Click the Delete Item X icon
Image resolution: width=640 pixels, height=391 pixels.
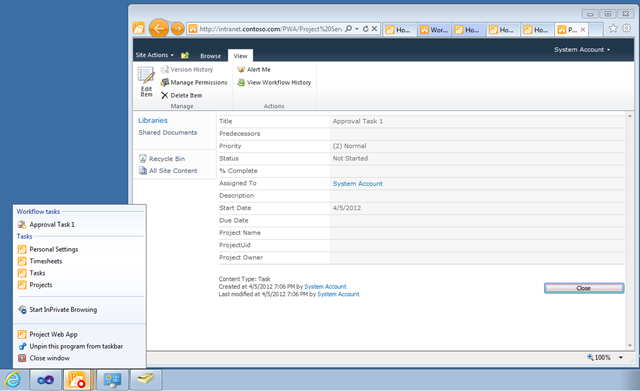pyautogui.click(x=164, y=96)
